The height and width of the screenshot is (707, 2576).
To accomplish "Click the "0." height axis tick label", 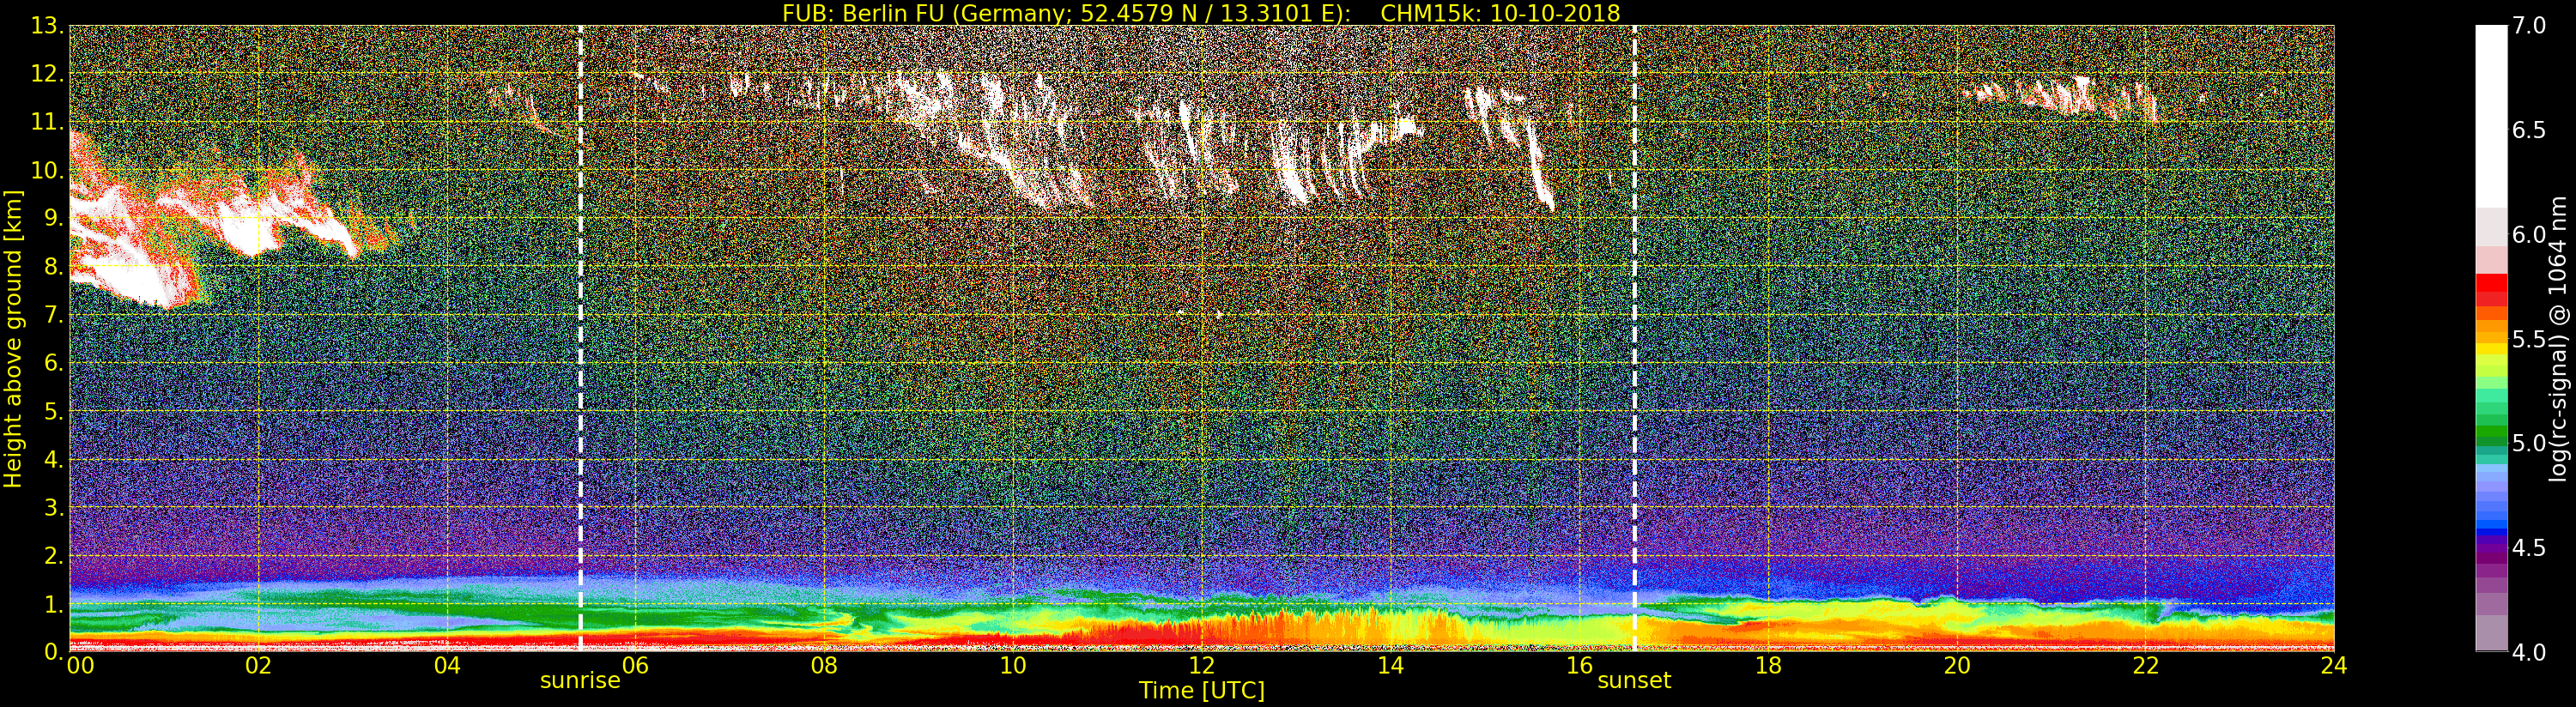I will pos(53,651).
